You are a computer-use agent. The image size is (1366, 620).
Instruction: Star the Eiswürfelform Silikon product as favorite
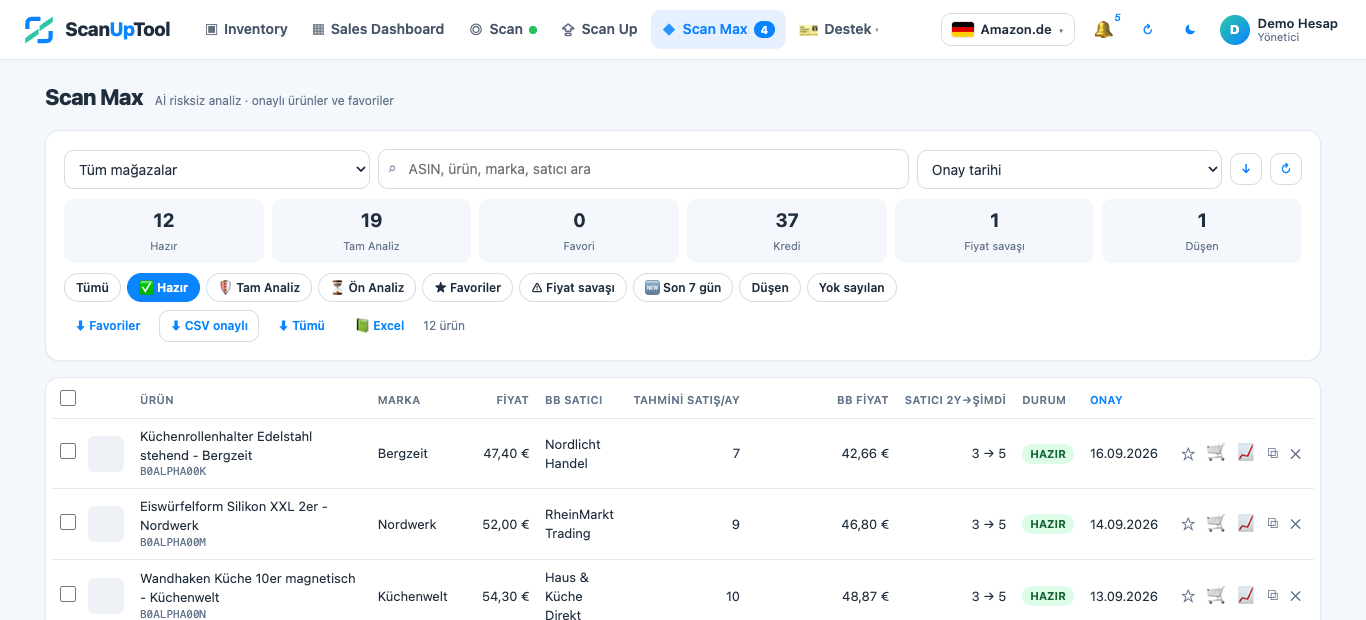1188,524
